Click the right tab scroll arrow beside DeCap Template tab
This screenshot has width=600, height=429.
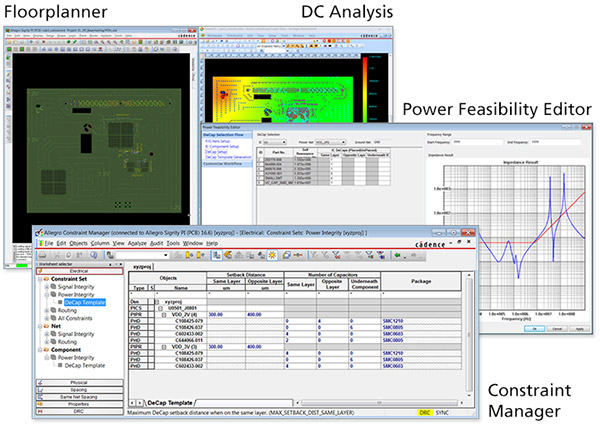point(140,403)
